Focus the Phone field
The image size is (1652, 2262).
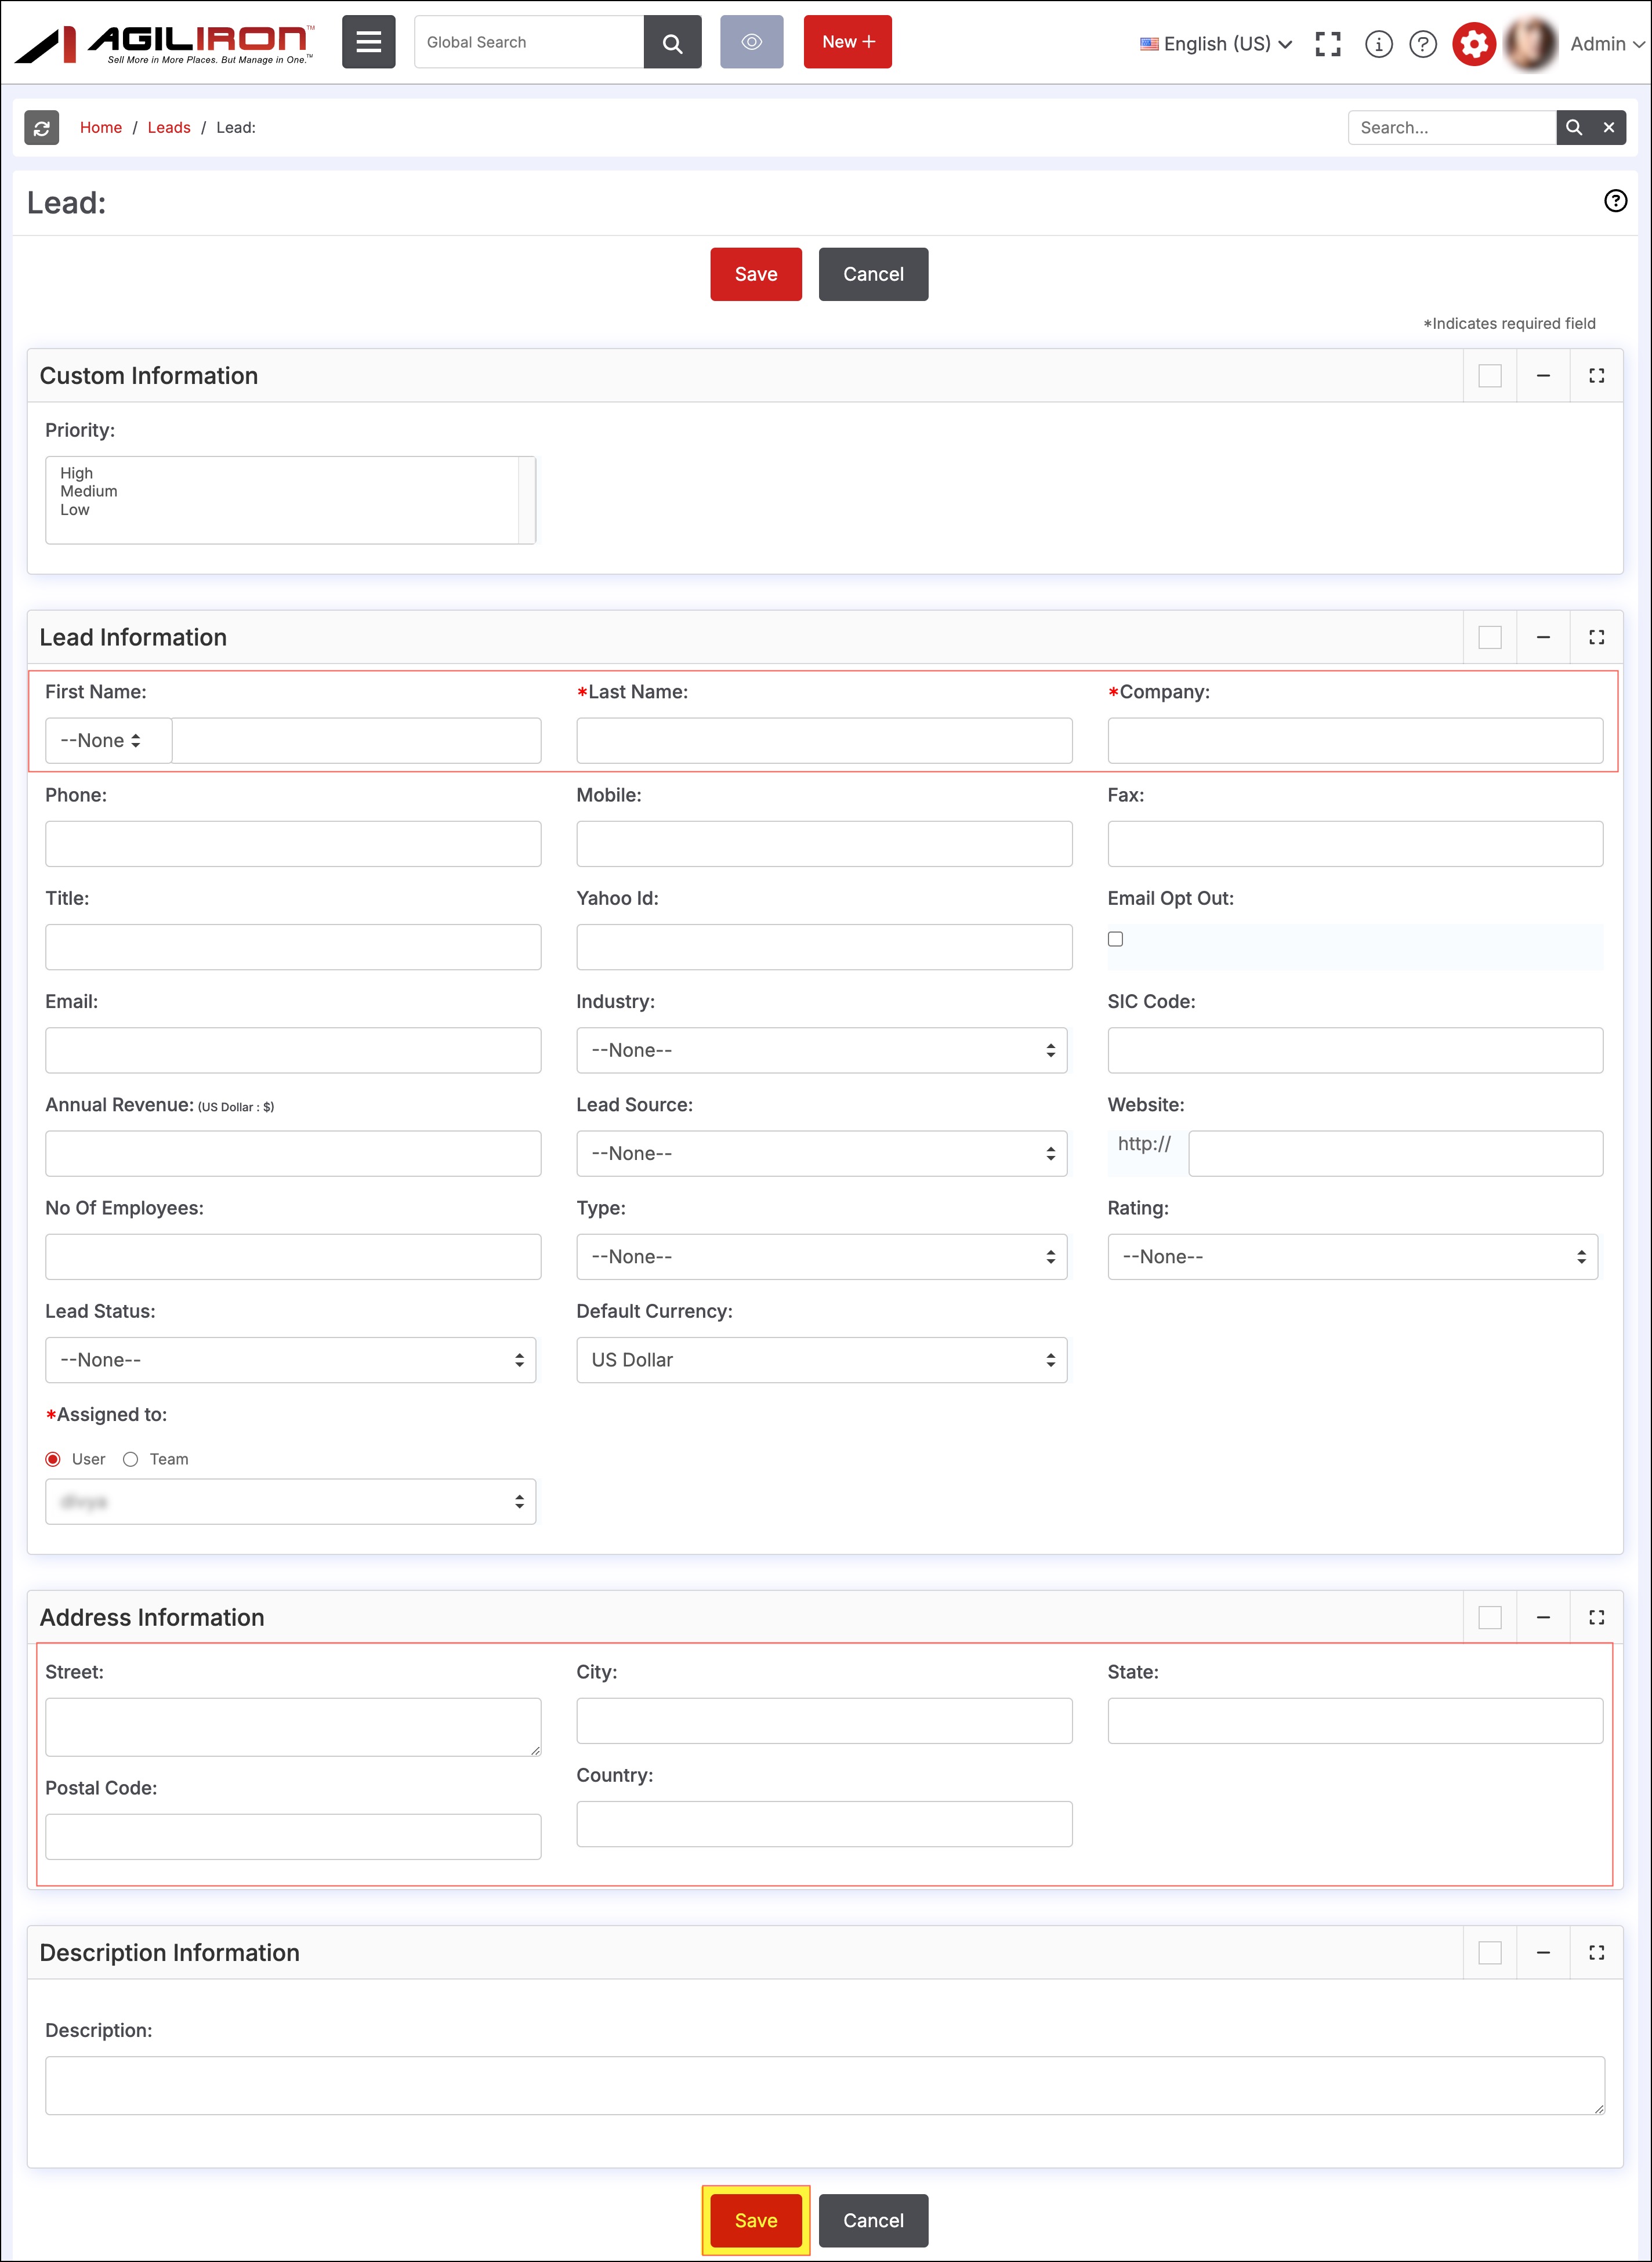[x=293, y=843]
